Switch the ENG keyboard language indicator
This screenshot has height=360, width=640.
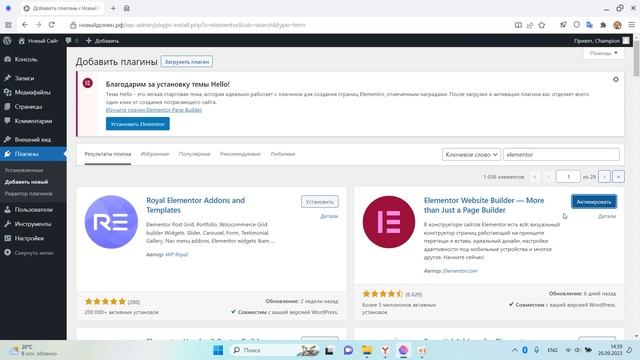pos(552,350)
